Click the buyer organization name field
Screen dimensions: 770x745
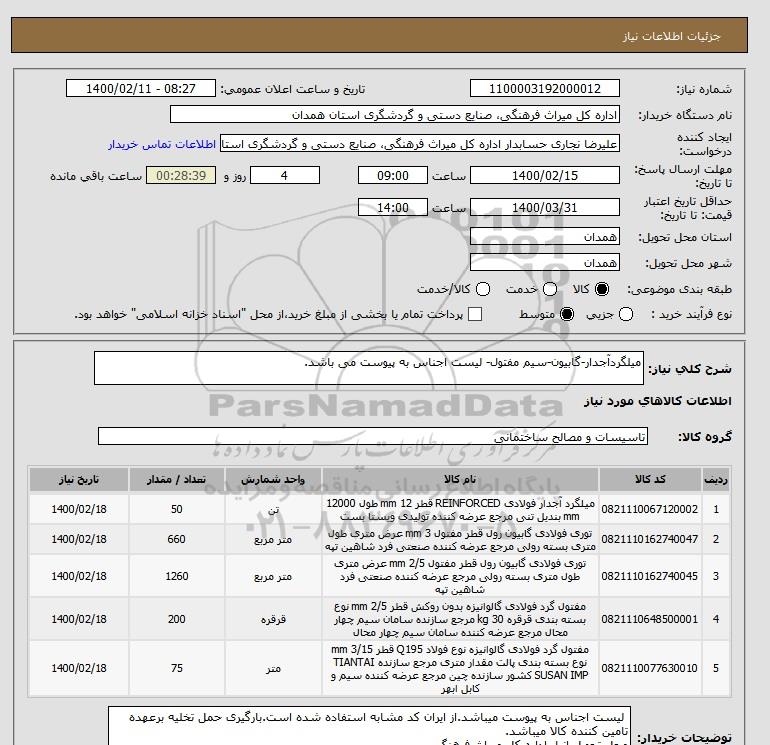395,114
